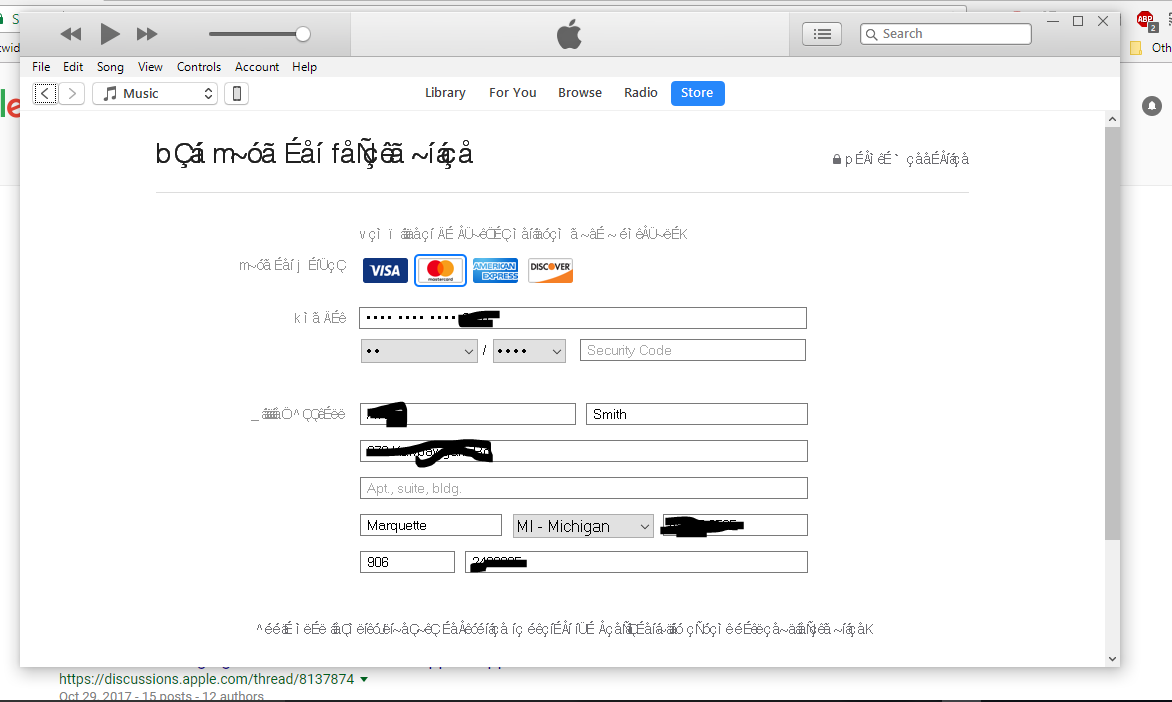Click the rewind previous track button

point(71,34)
